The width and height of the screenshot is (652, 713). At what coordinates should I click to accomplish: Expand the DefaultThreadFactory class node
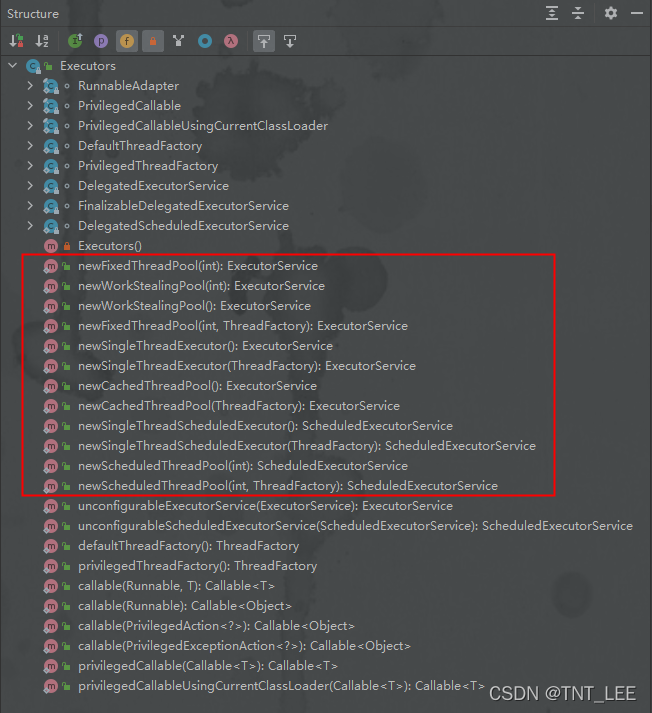click(x=30, y=146)
